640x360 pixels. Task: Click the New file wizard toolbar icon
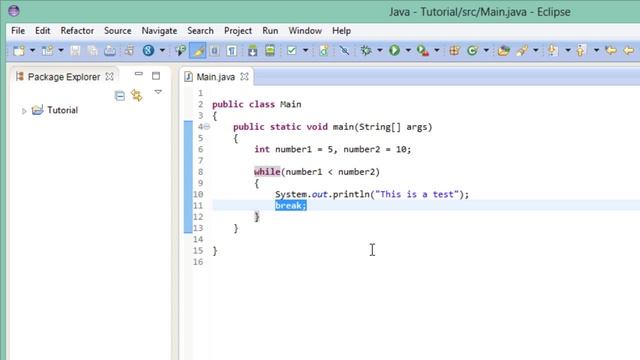coord(19,51)
